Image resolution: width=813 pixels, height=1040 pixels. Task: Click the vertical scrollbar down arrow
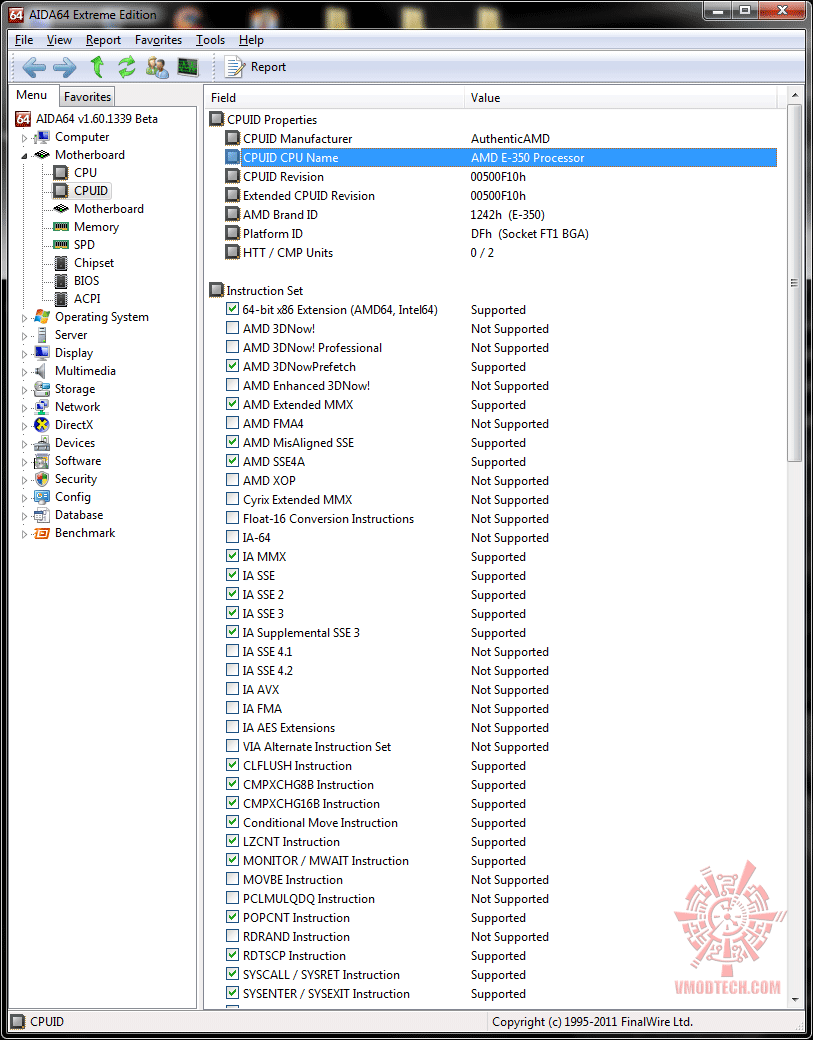point(794,1000)
